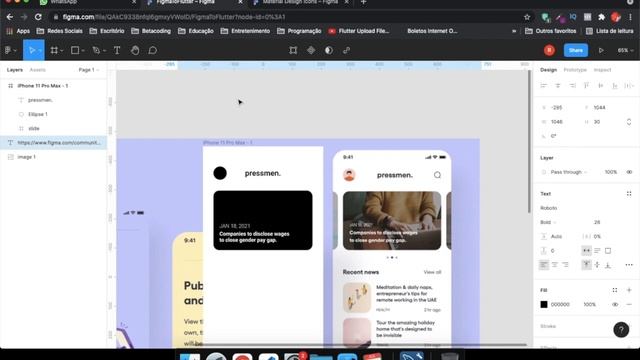Screen dimensions: 640x360
Task: Set text align center
Action: pos(554,265)
